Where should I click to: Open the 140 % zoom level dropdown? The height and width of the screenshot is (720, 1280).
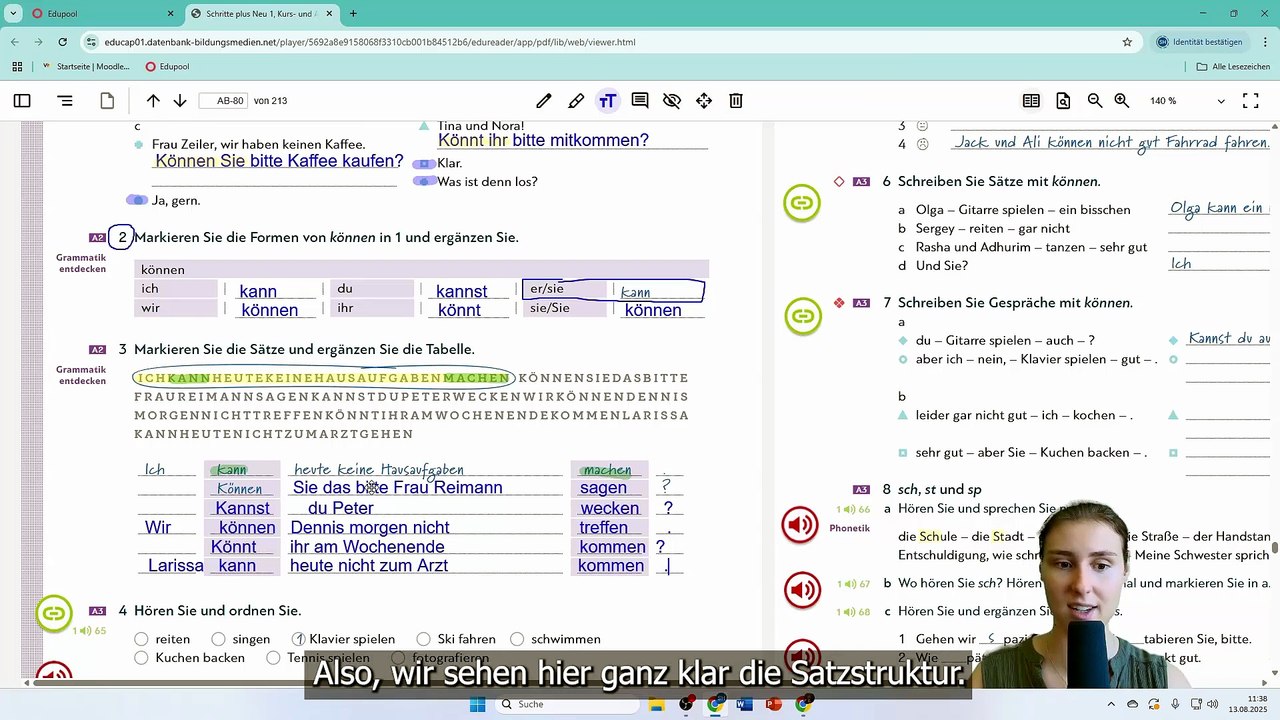click(x=1187, y=101)
